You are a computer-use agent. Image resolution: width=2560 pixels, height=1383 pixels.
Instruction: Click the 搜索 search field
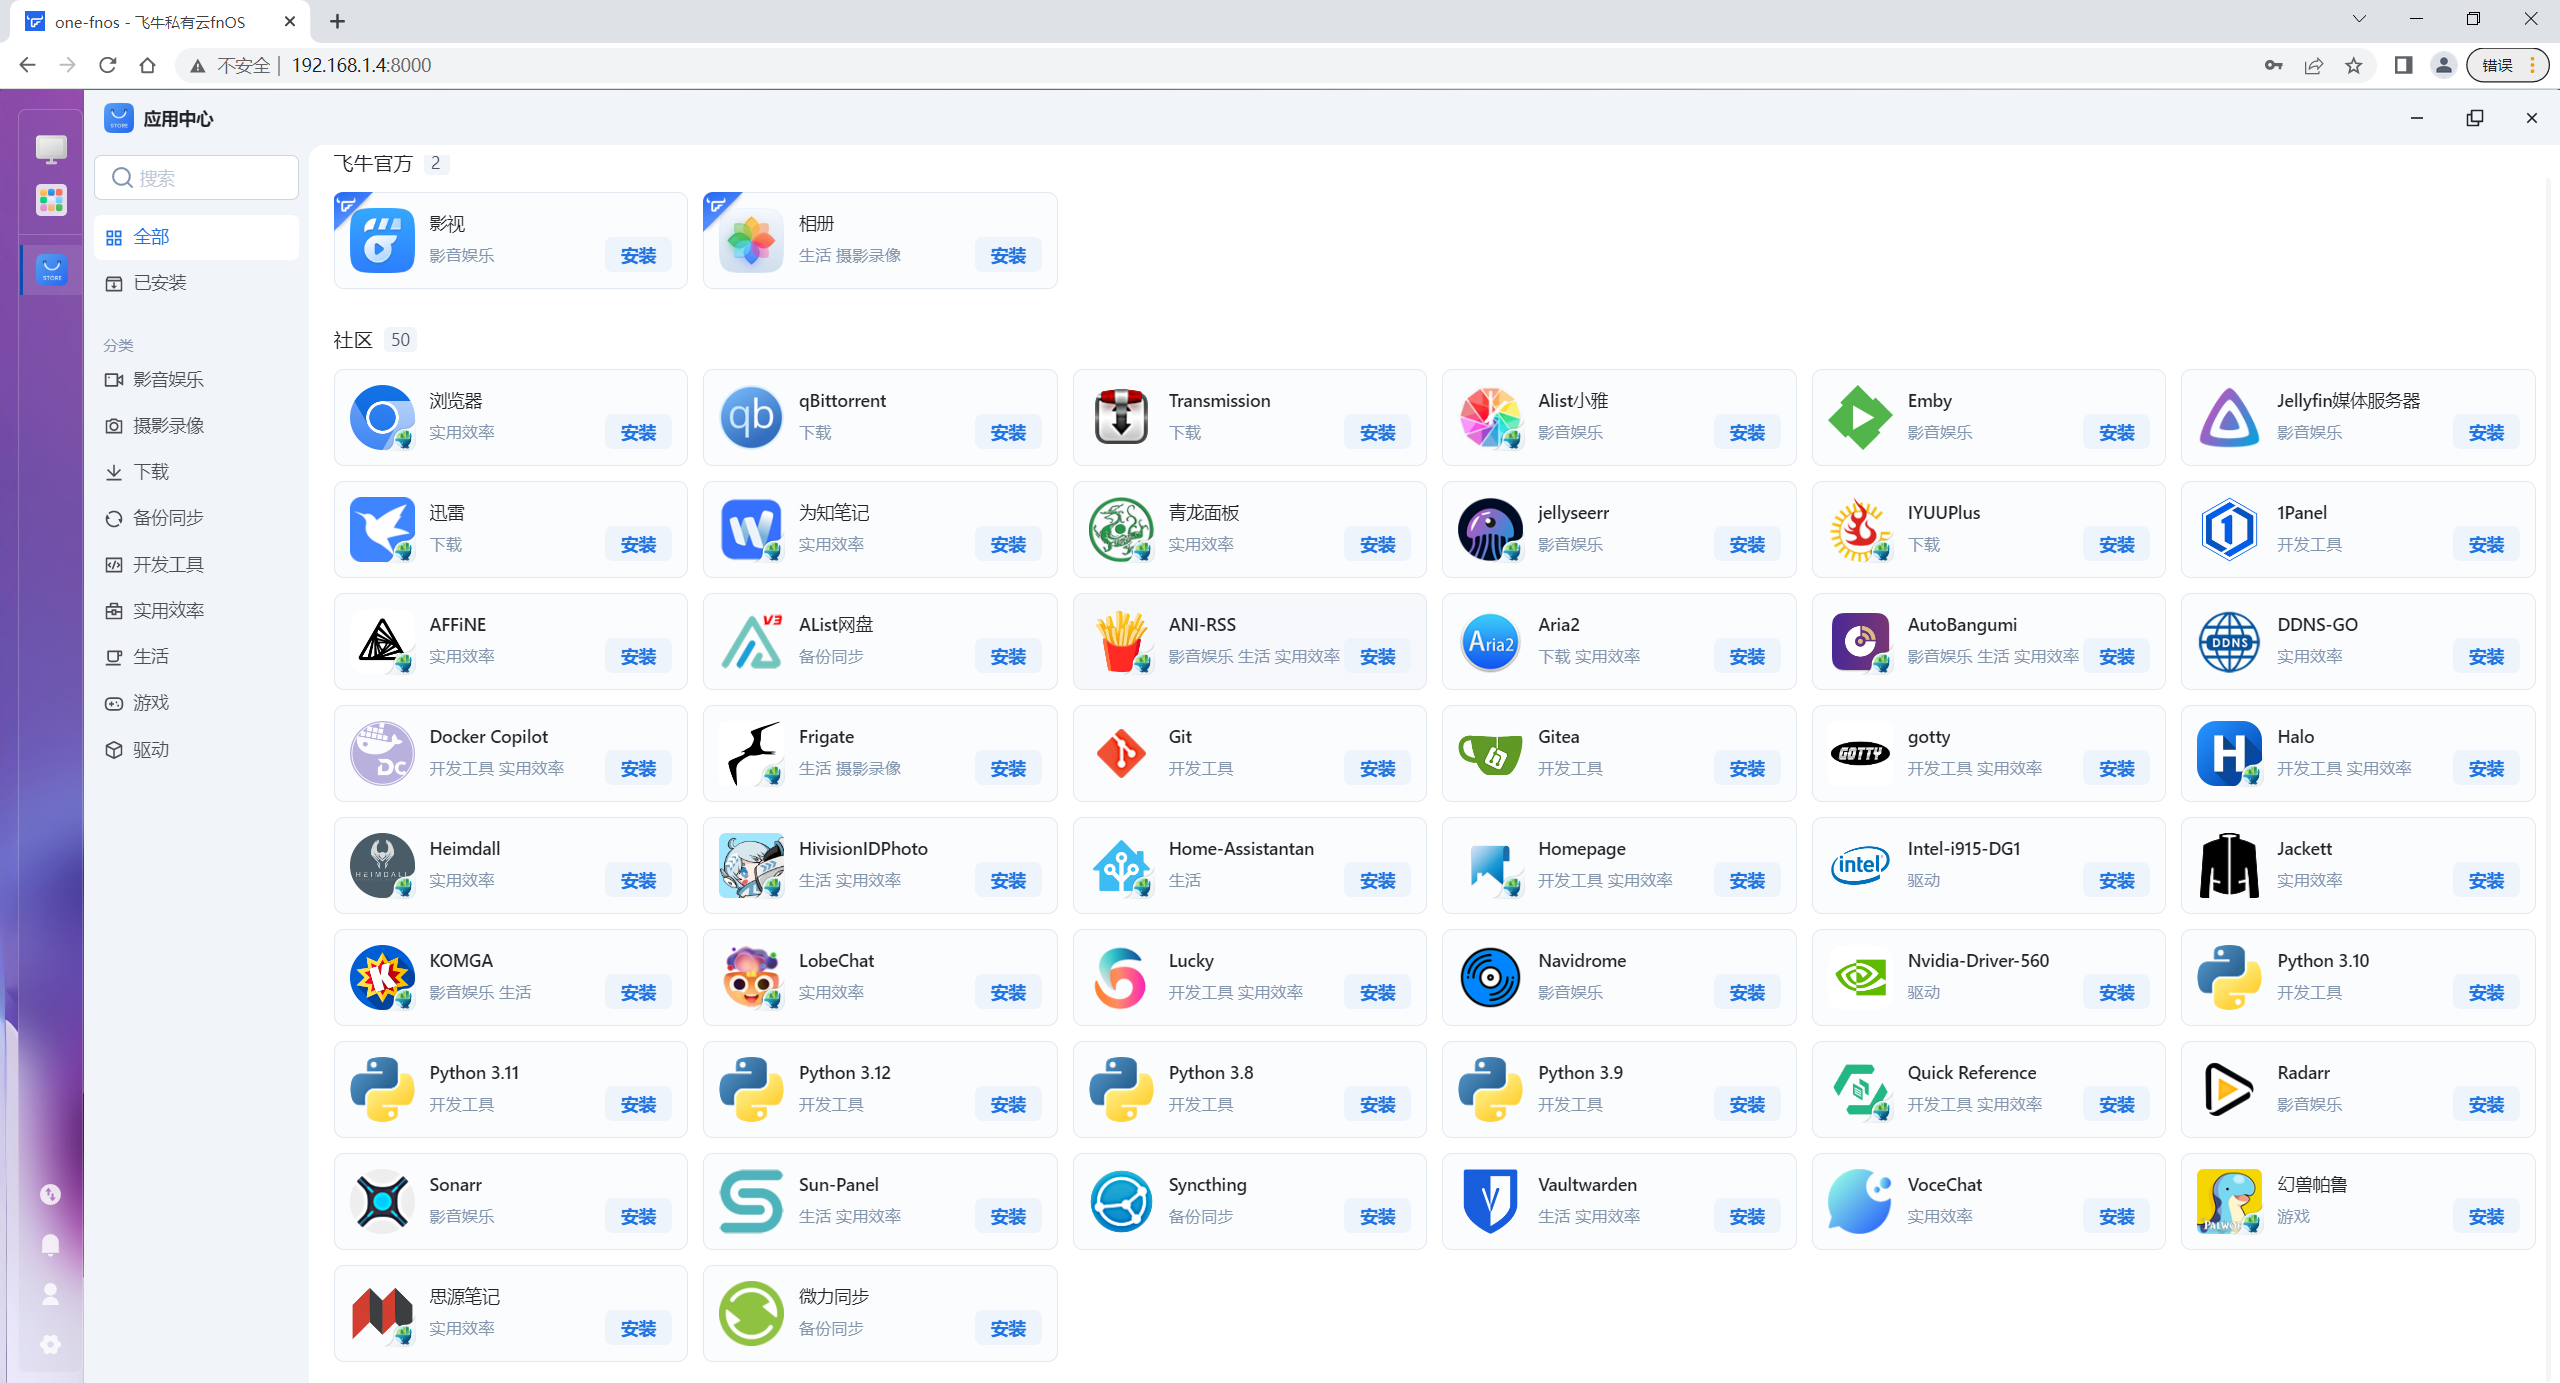click(196, 178)
